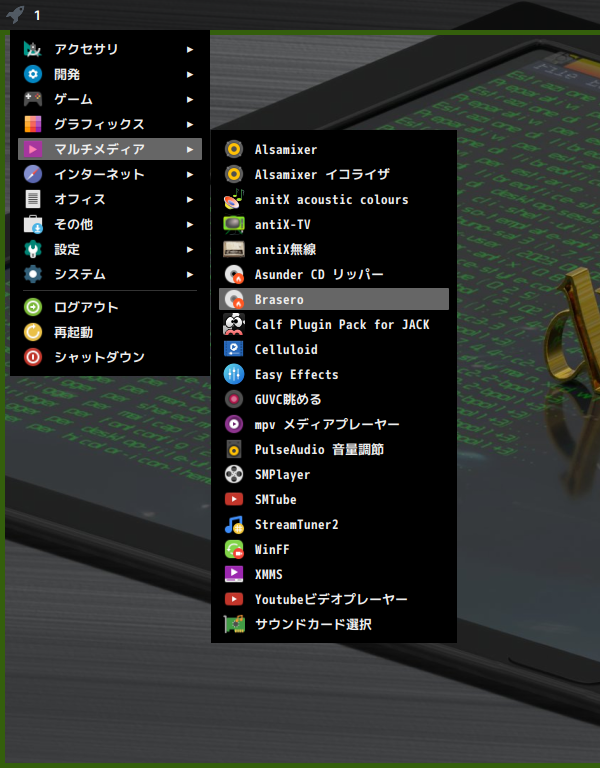Open the インターネット menu entry
Screen dimensions: 600x768
pos(110,174)
